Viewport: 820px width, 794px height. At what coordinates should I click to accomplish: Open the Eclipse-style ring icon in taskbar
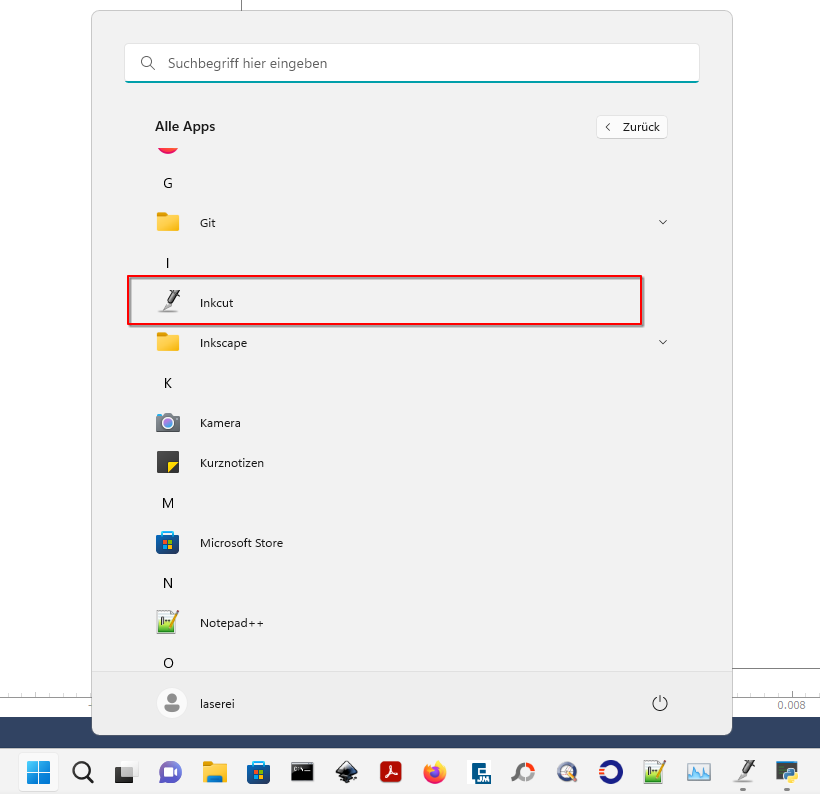(x=611, y=772)
